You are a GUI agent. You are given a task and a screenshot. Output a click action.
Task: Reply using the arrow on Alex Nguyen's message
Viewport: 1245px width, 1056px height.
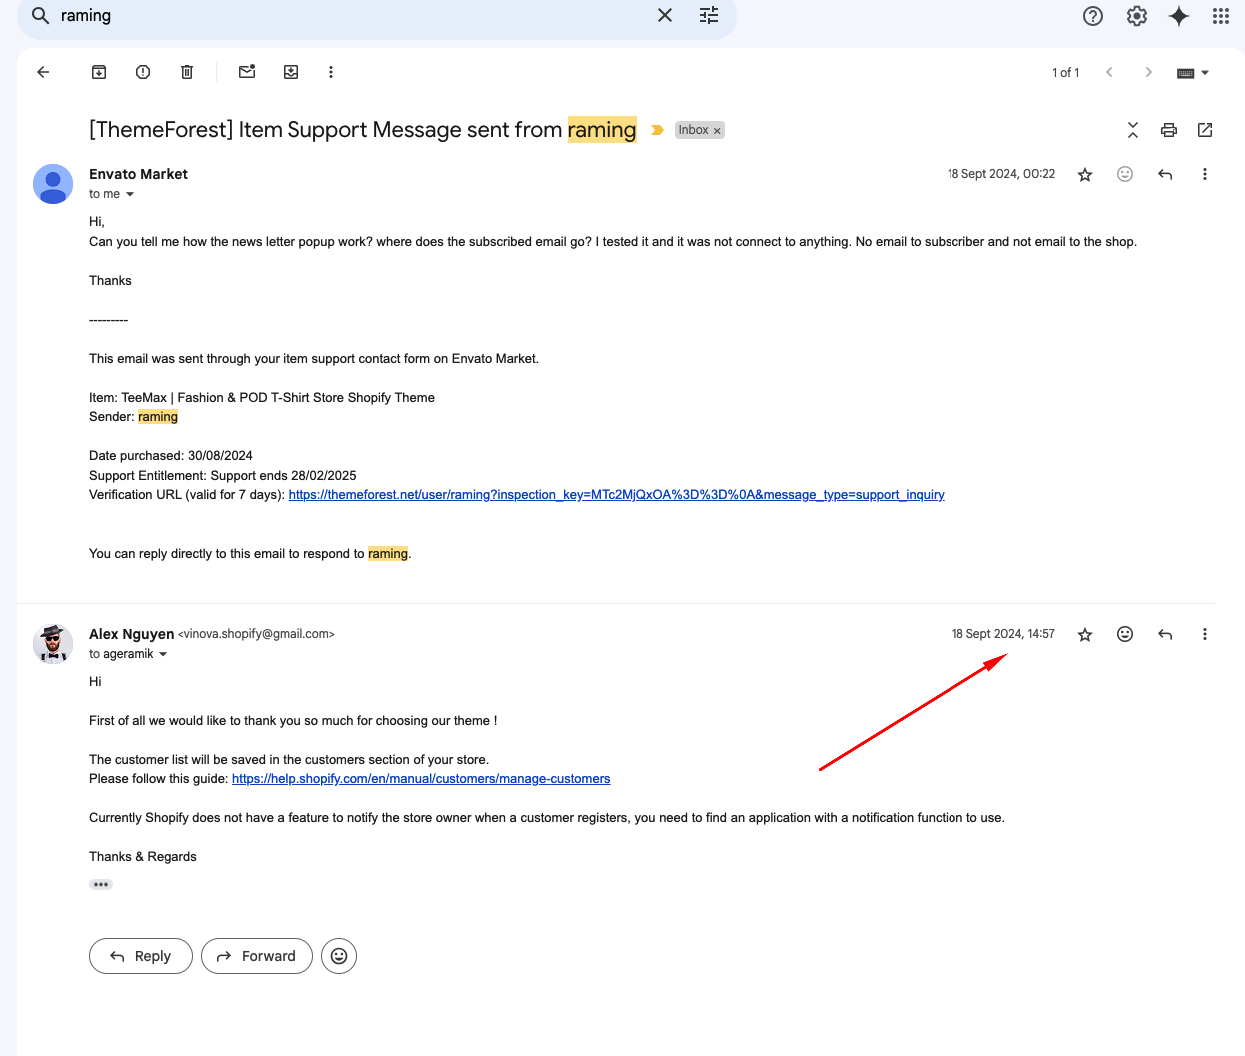1165,634
